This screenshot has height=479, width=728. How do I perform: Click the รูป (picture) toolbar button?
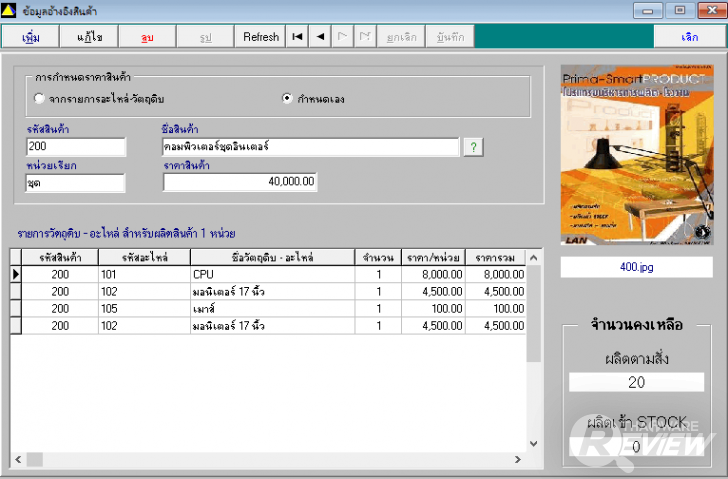[x=206, y=37]
